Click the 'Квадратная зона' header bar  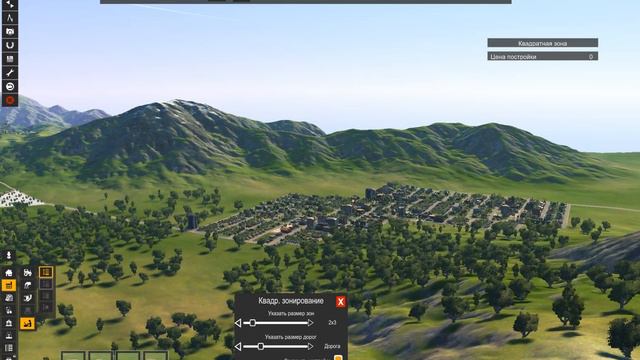click(542, 43)
